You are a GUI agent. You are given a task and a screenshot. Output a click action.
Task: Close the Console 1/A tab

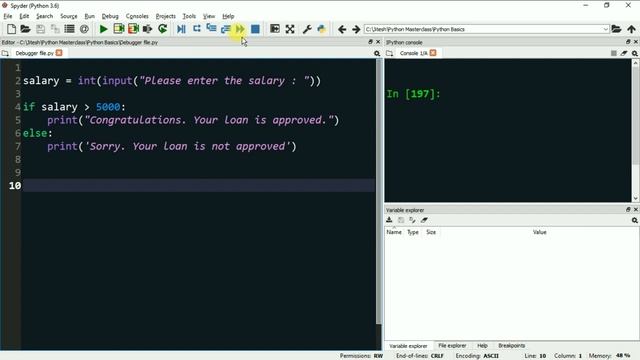tap(433, 53)
